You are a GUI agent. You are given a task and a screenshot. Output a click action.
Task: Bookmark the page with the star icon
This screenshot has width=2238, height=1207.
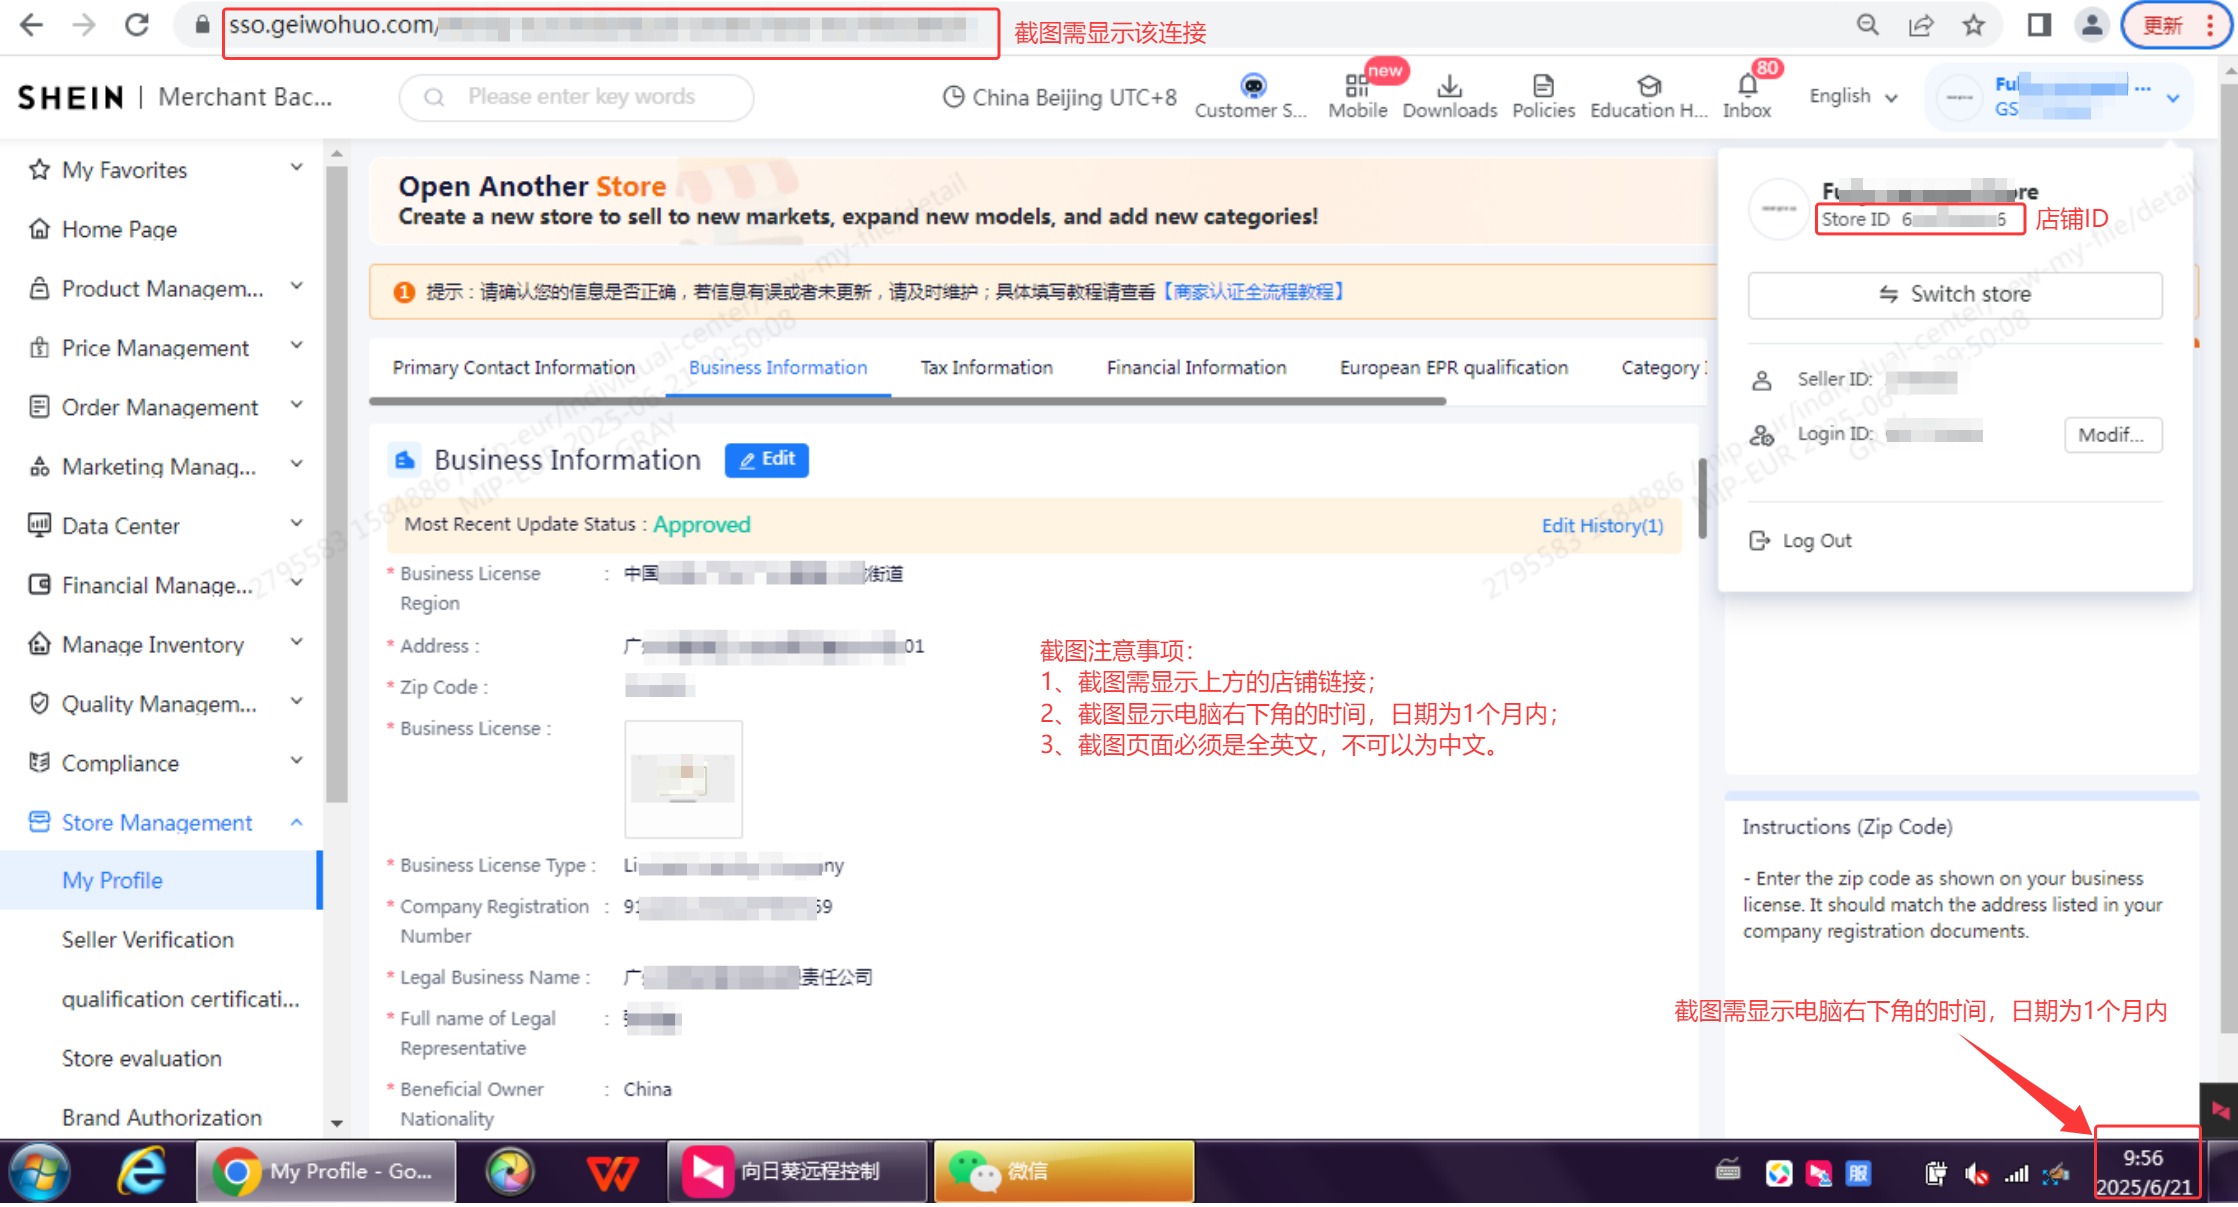click(1975, 25)
